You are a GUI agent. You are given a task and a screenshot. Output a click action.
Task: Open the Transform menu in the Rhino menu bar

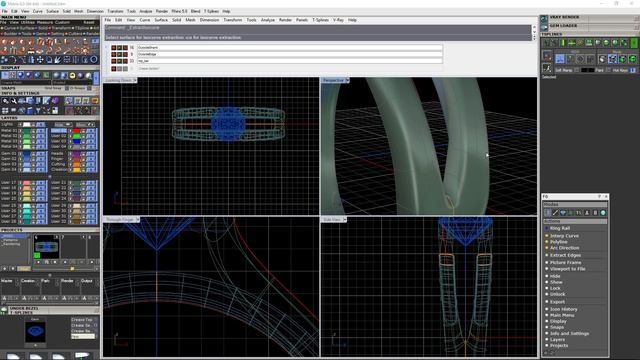(x=233, y=20)
